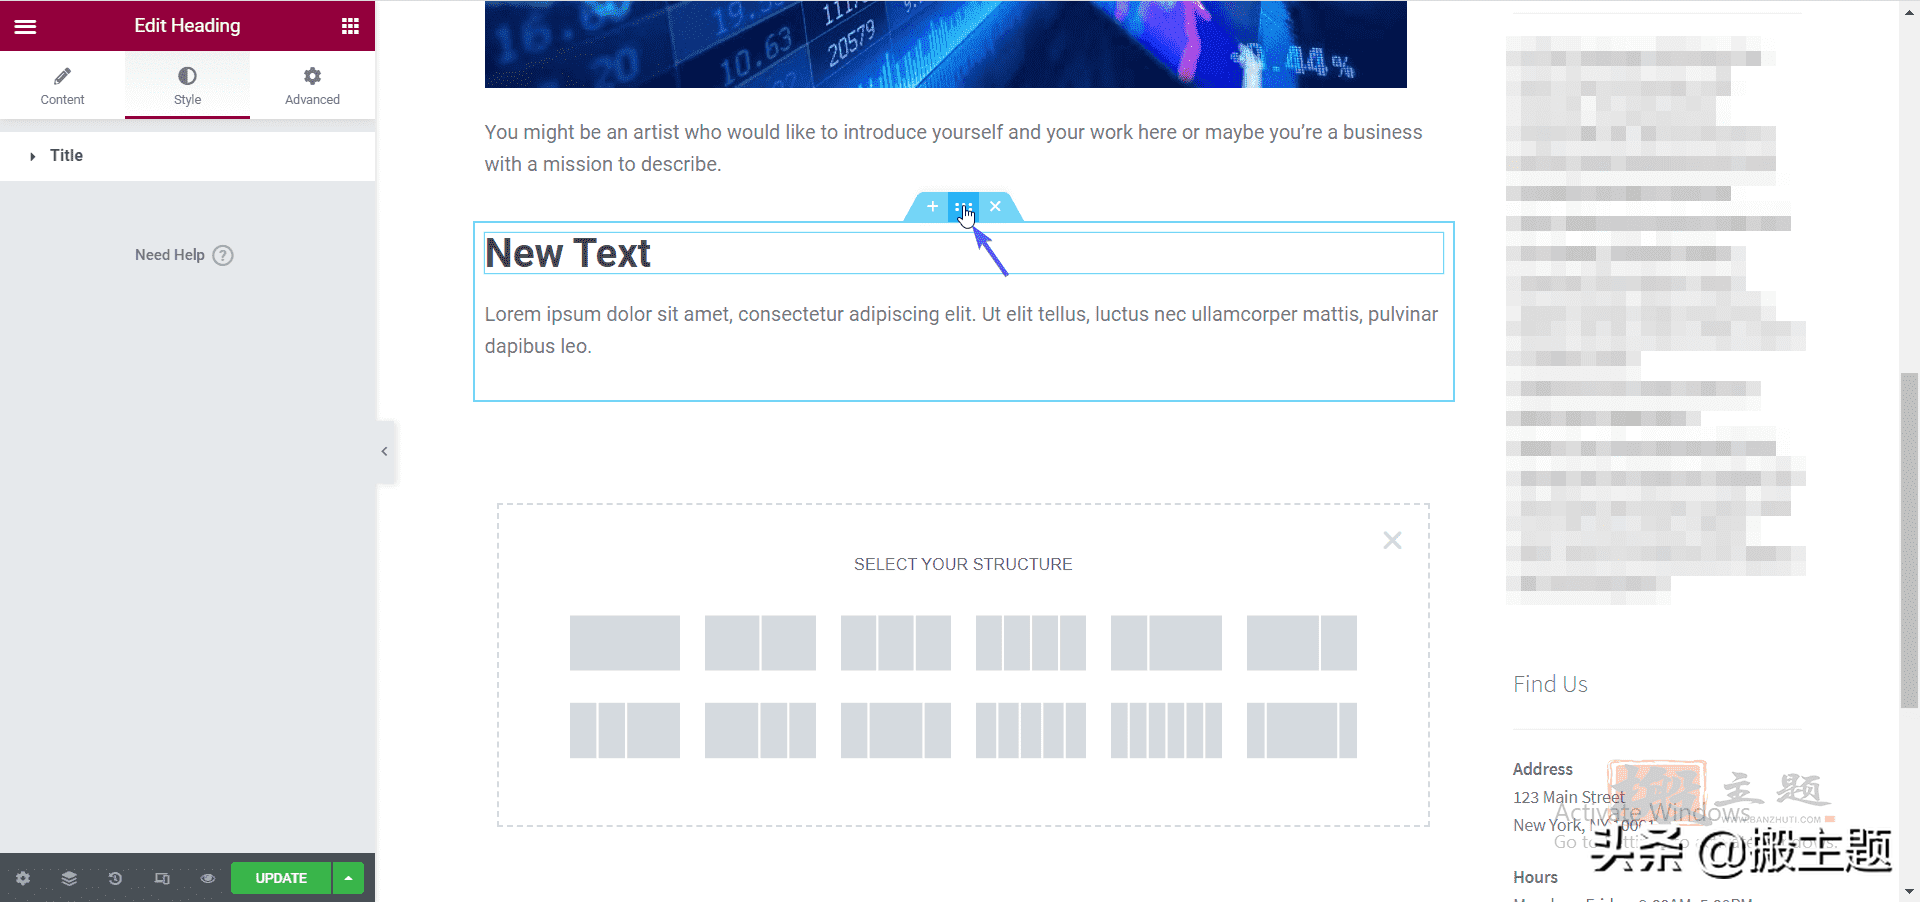Click the Hours label in sidebar
The width and height of the screenshot is (1920, 902).
tap(1535, 877)
